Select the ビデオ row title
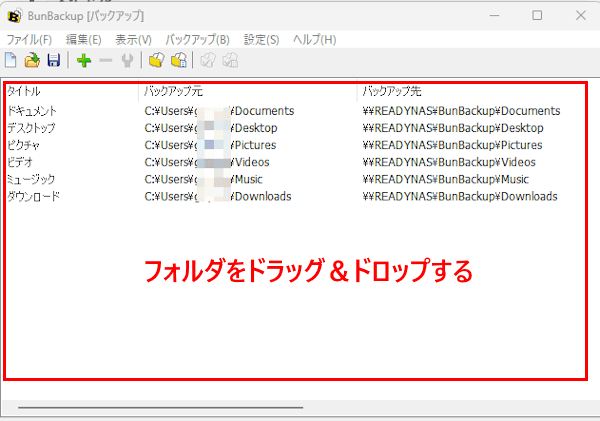600x421 pixels. pyautogui.click(x=20, y=162)
